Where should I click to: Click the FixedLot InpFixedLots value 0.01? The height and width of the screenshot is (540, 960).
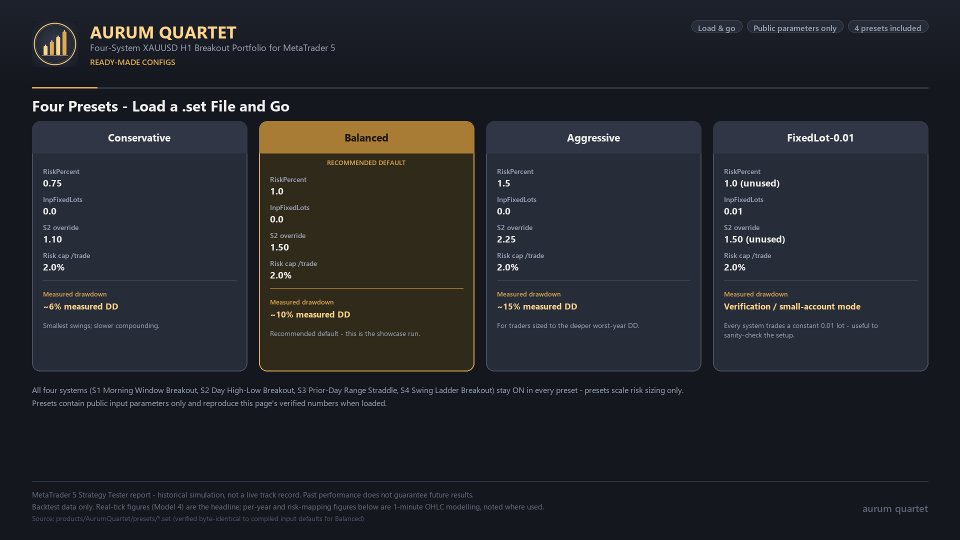pos(733,211)
